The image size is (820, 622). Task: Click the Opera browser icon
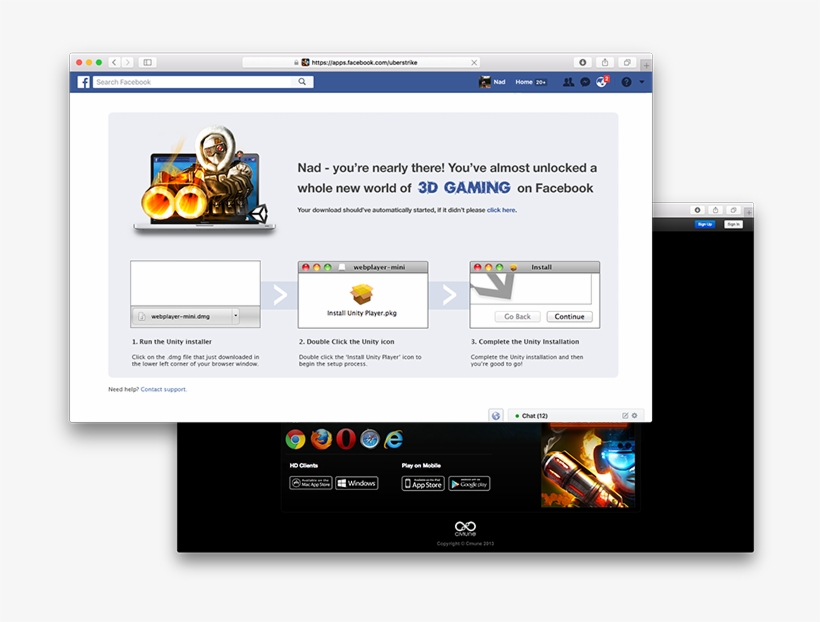[346, 439]
